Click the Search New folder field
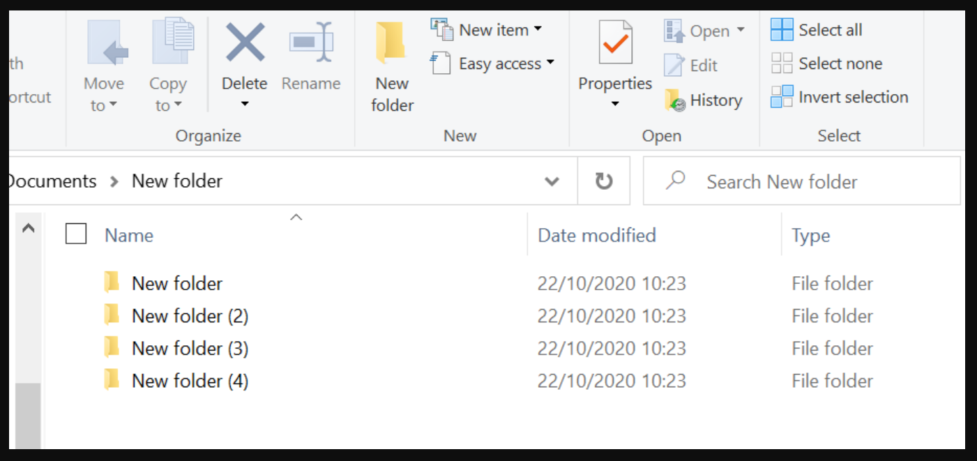This screenshot has height=461, width=977. tap(802, 181)
